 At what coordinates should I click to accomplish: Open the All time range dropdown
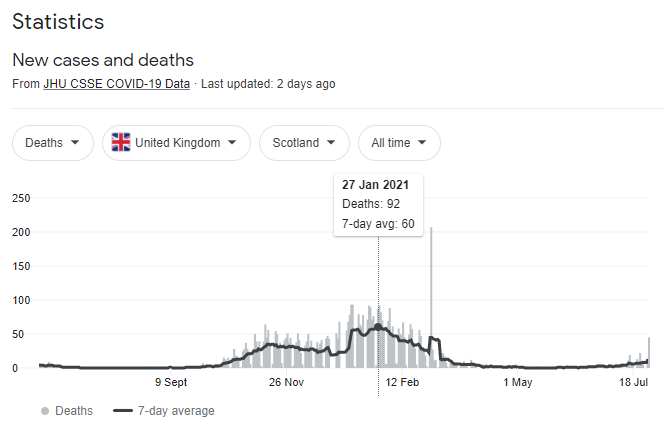pyautogui.click(x=399, y=143)
